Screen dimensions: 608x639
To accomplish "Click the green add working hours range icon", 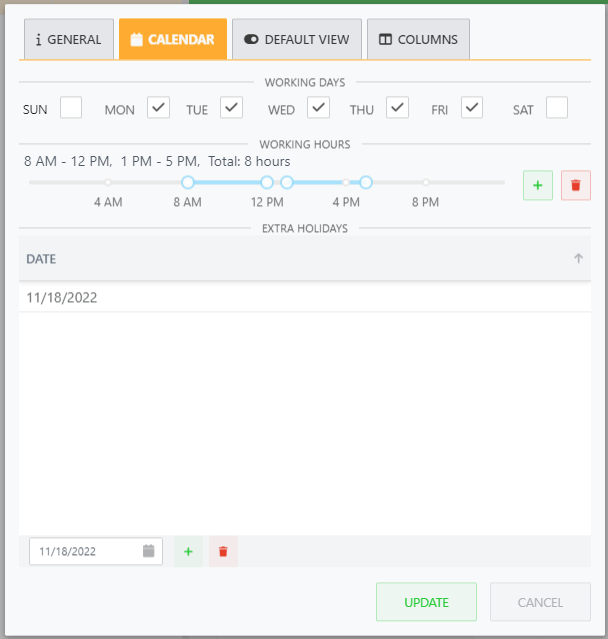I will click(x=537, y=185).
